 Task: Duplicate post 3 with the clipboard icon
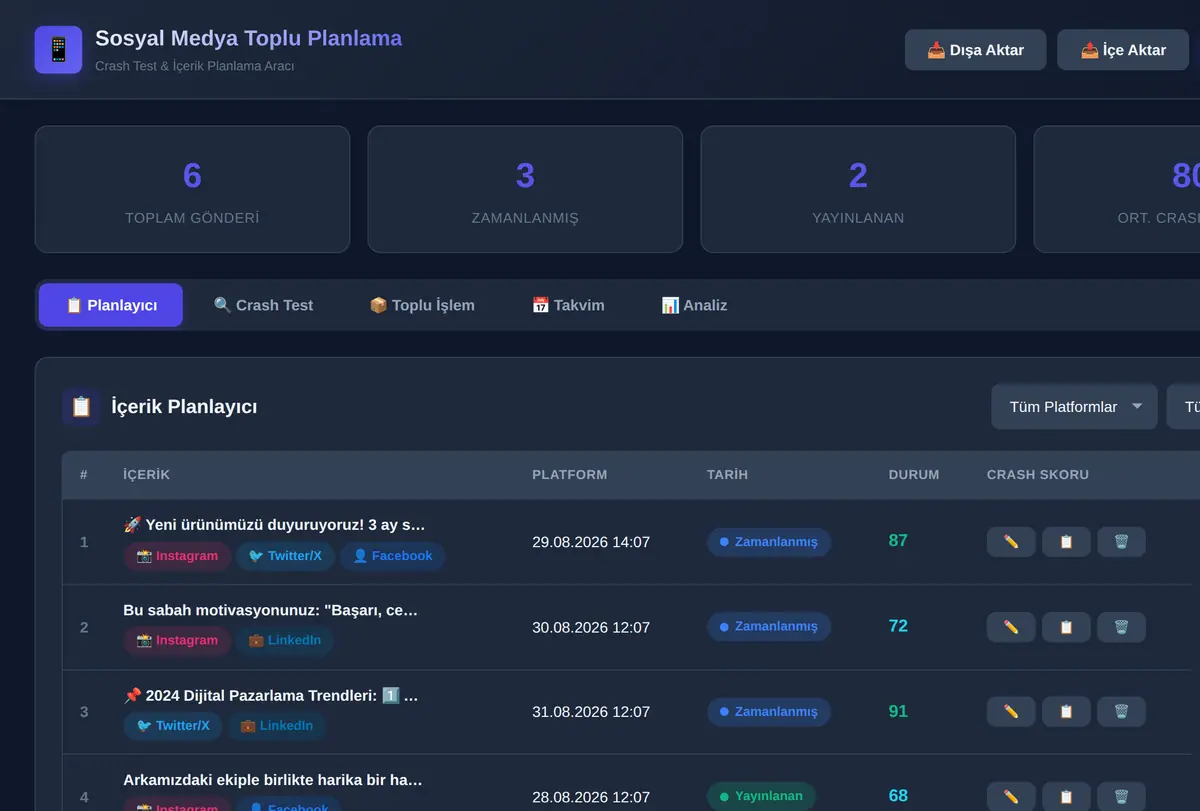click(1066, 712)
